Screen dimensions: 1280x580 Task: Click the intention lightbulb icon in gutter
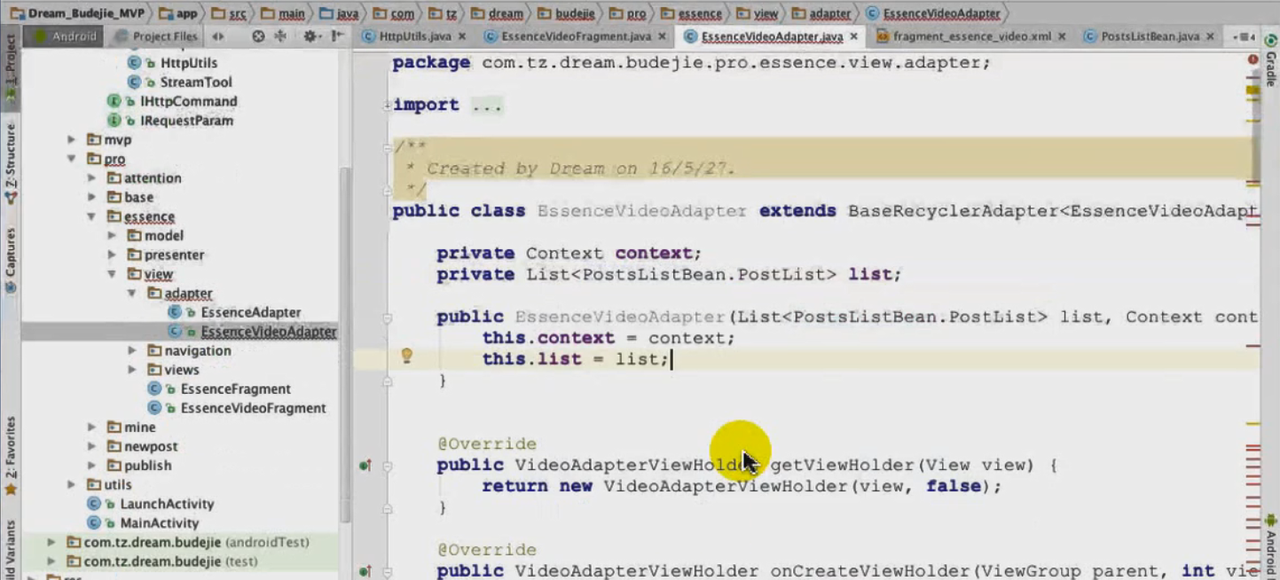pos(407,356)
